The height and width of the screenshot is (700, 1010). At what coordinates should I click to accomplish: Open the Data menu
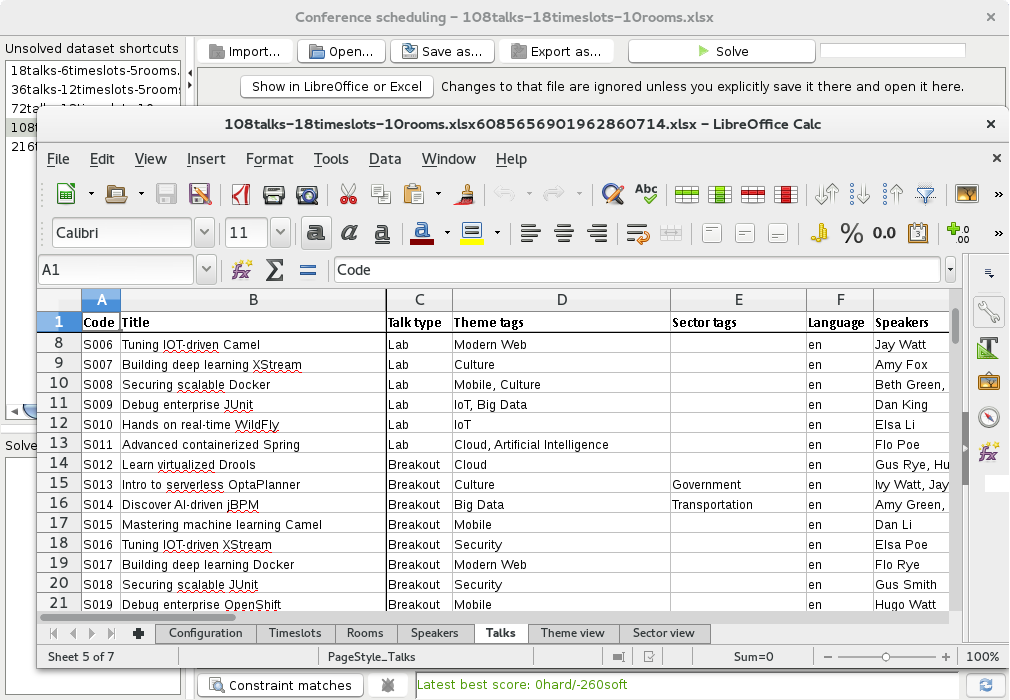click(x=383, y=159)
